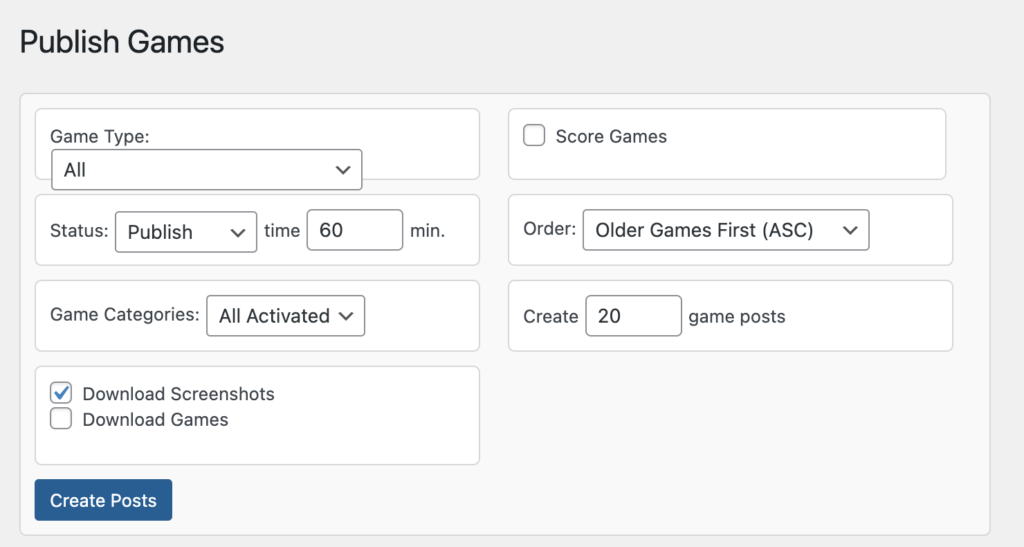Click the chevron arrow in the Order select
Screen dimensions: 1024x547
click(850, 230)
